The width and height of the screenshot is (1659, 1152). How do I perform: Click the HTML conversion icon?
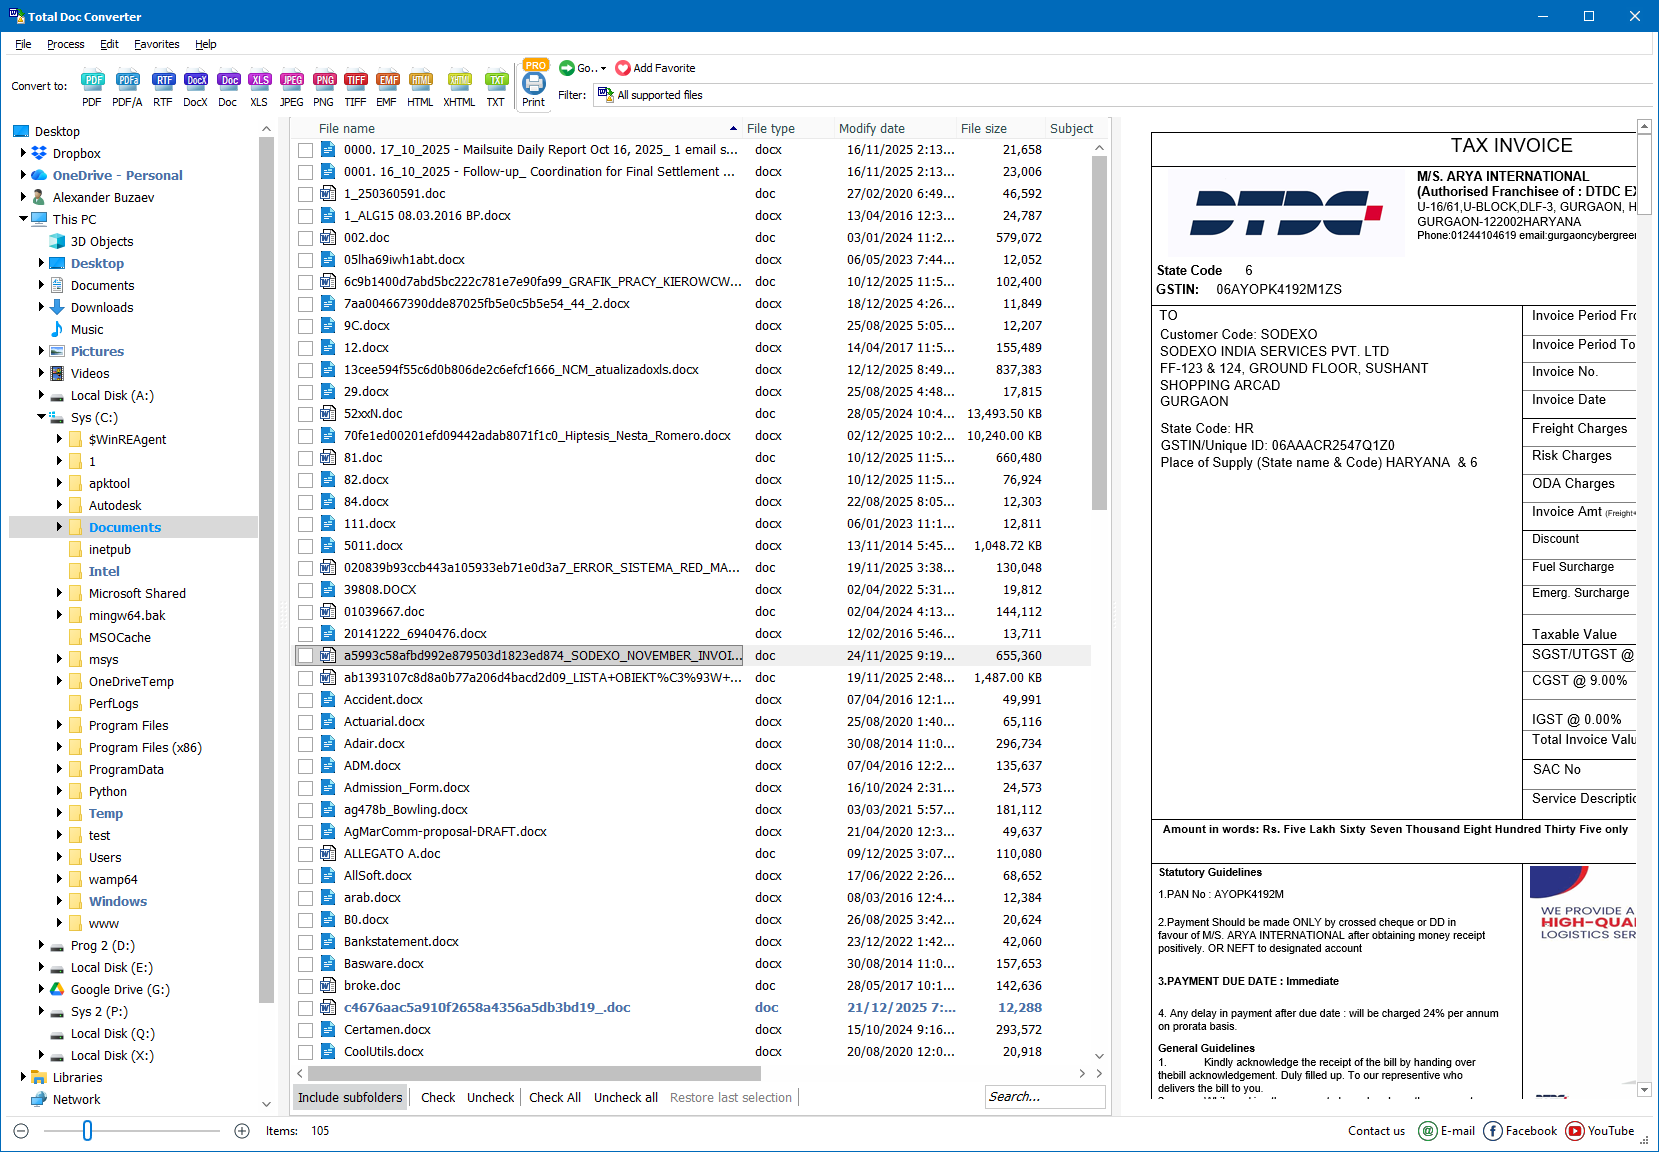[x=420, y=86]
